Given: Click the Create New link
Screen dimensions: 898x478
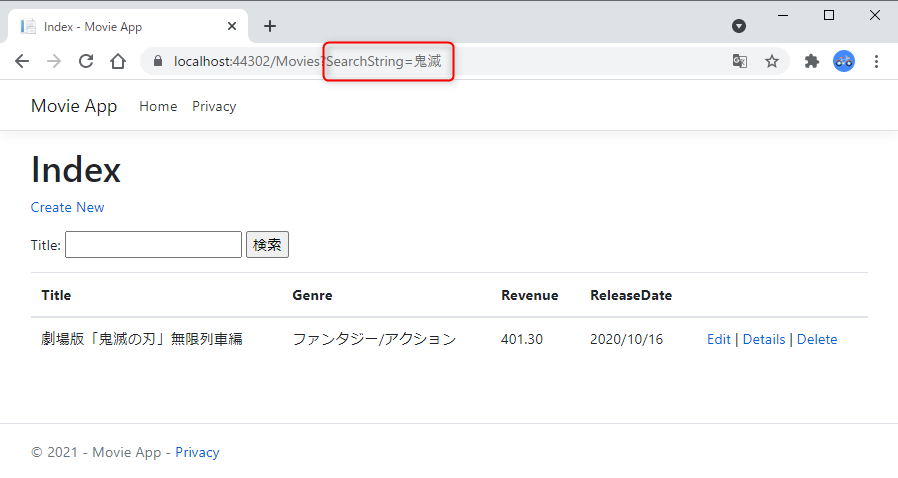Looking at the screenshot, I should (68, 207).
